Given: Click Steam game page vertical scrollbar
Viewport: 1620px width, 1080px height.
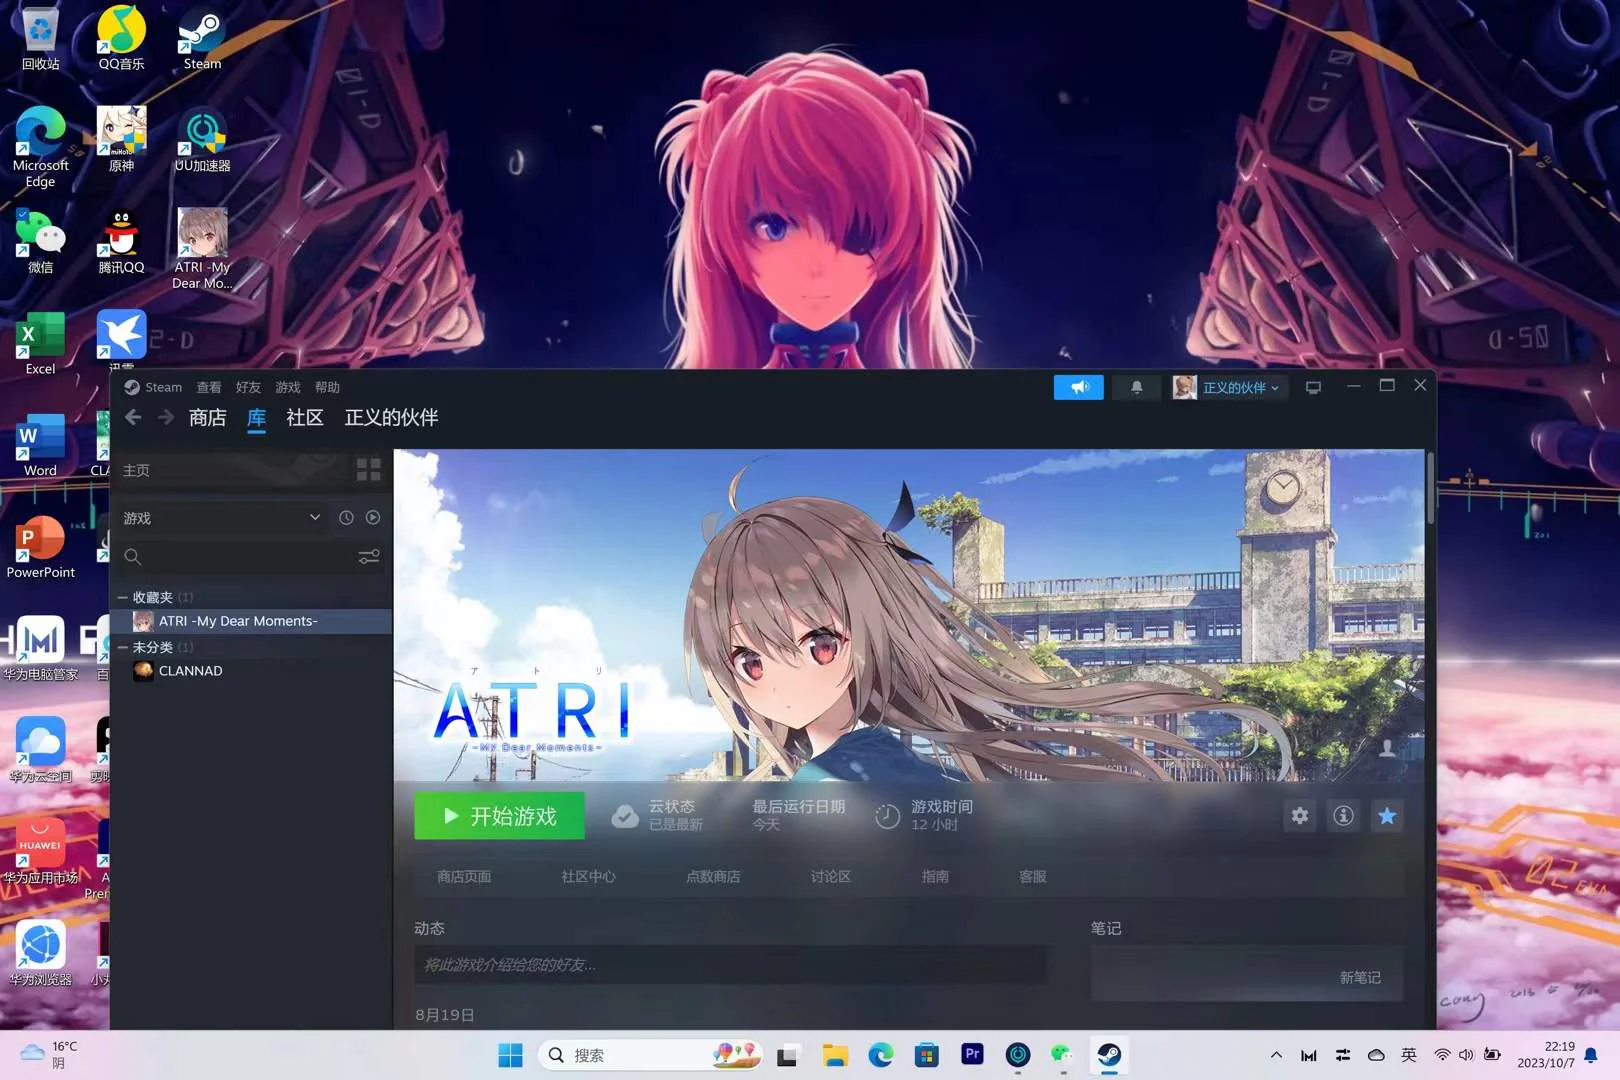Looking at the screenshot, I should [x=1430, y=489].
